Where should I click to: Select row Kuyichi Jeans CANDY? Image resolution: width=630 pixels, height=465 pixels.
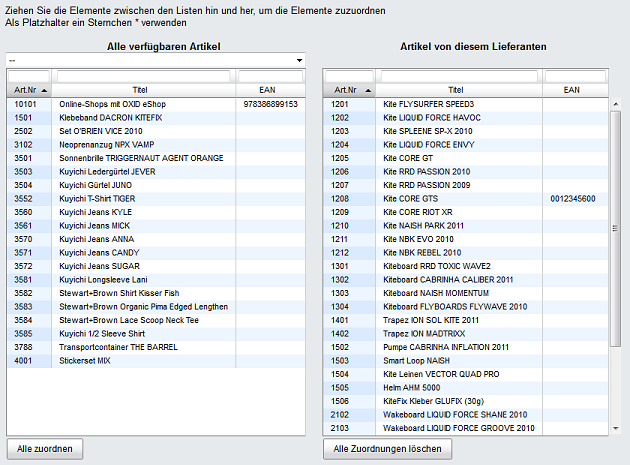coord(156,253)
